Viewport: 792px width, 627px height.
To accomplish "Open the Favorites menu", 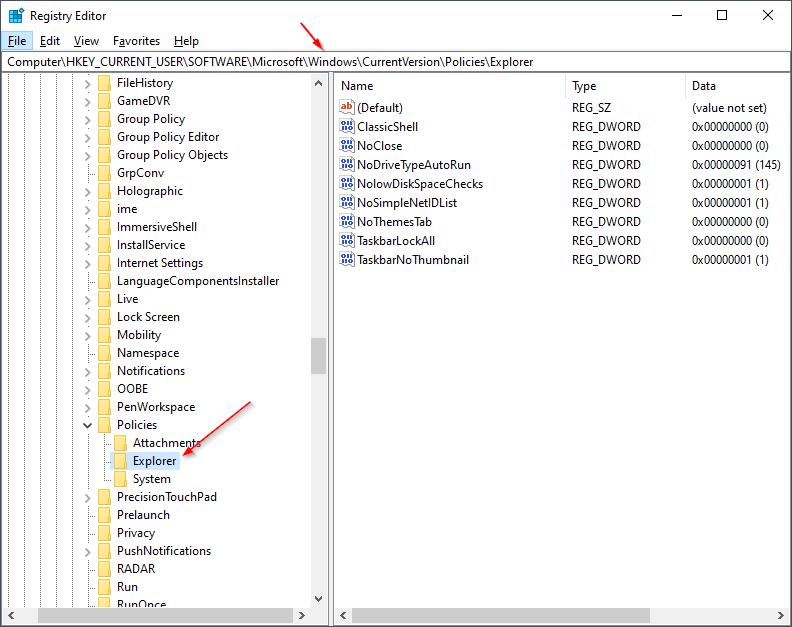I will tap(136, 41).
